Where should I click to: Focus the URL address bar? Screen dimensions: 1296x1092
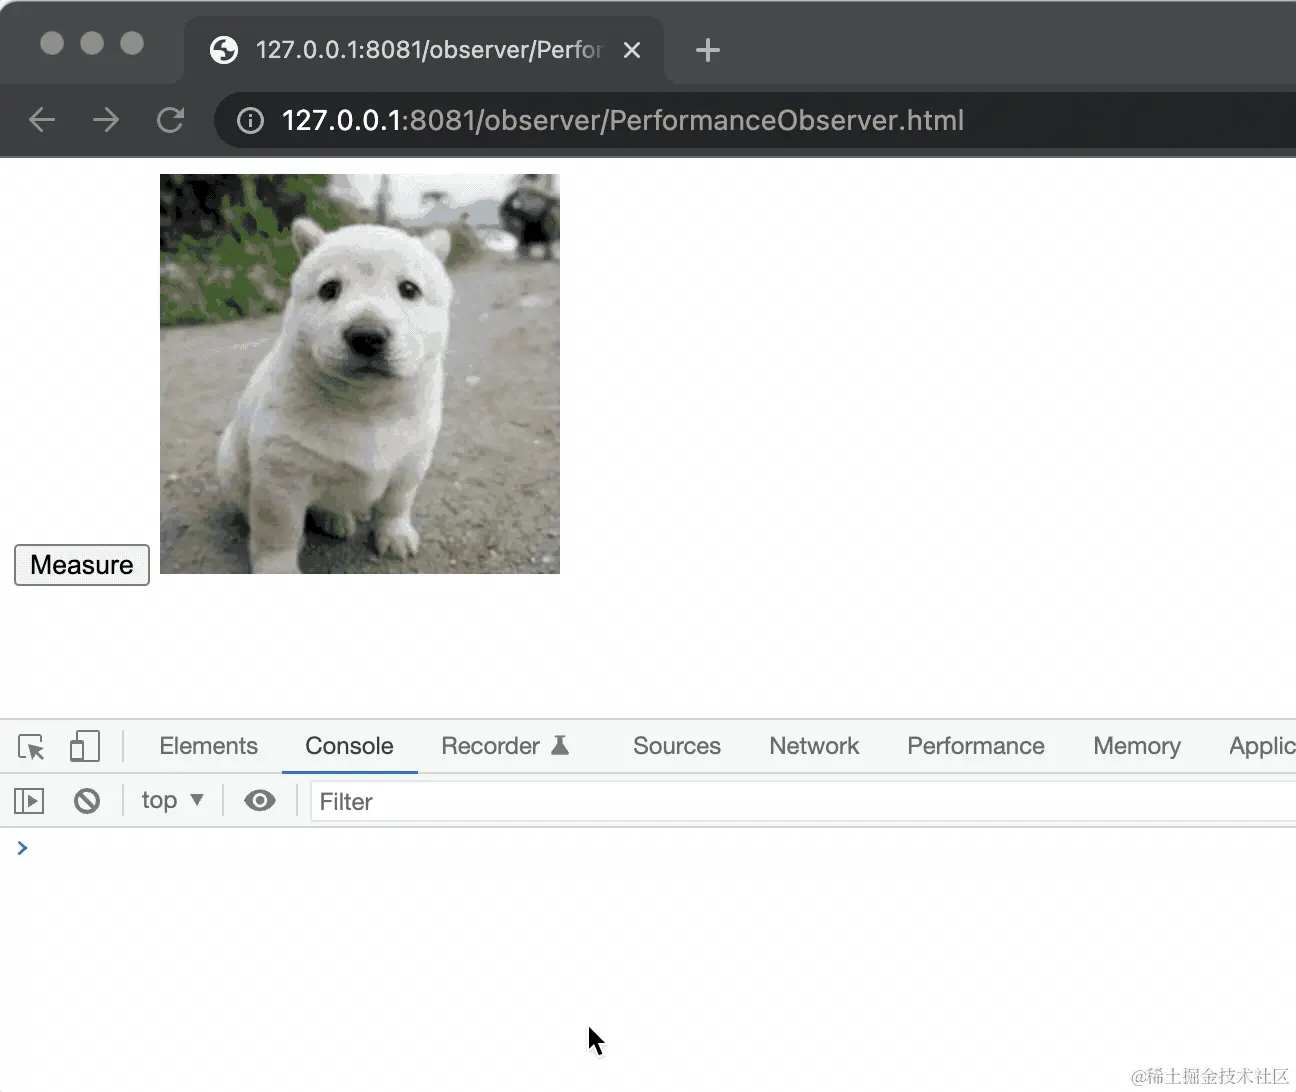[700, 121]
